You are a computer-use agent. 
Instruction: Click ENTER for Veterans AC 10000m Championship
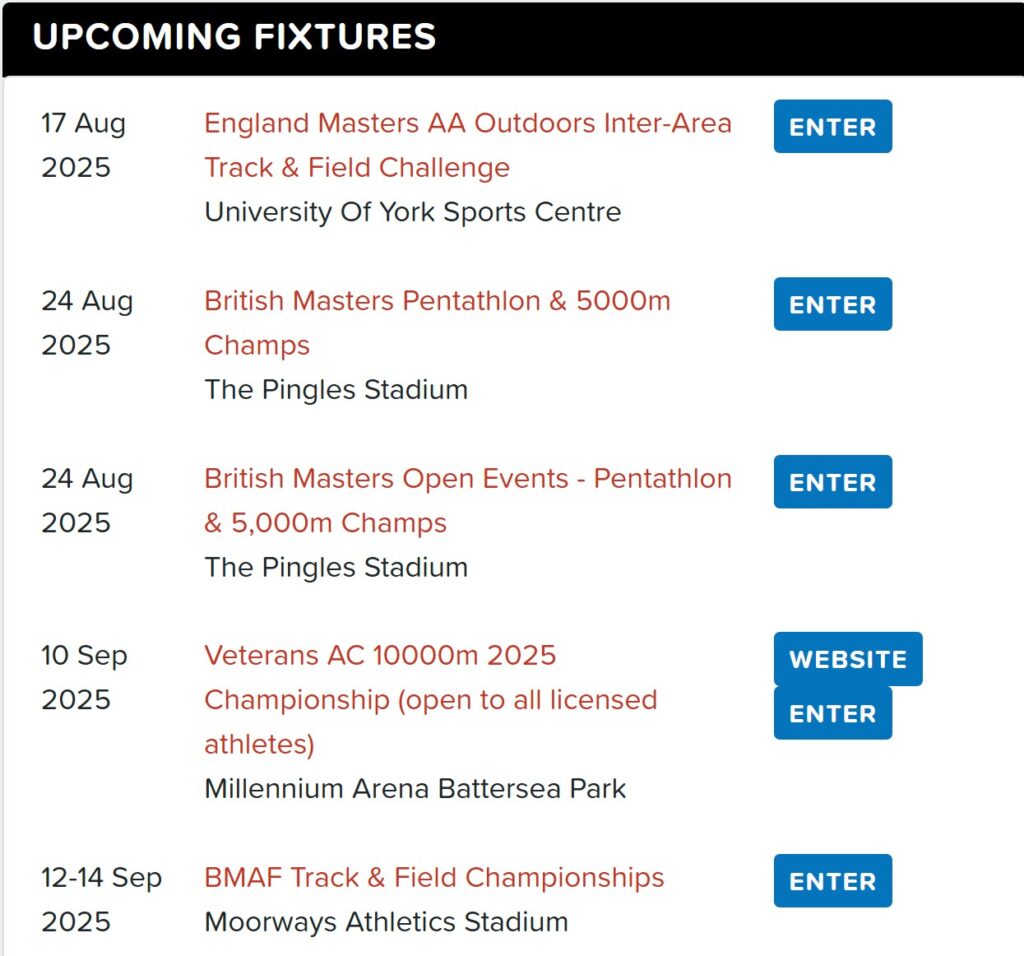click(833, 713)
